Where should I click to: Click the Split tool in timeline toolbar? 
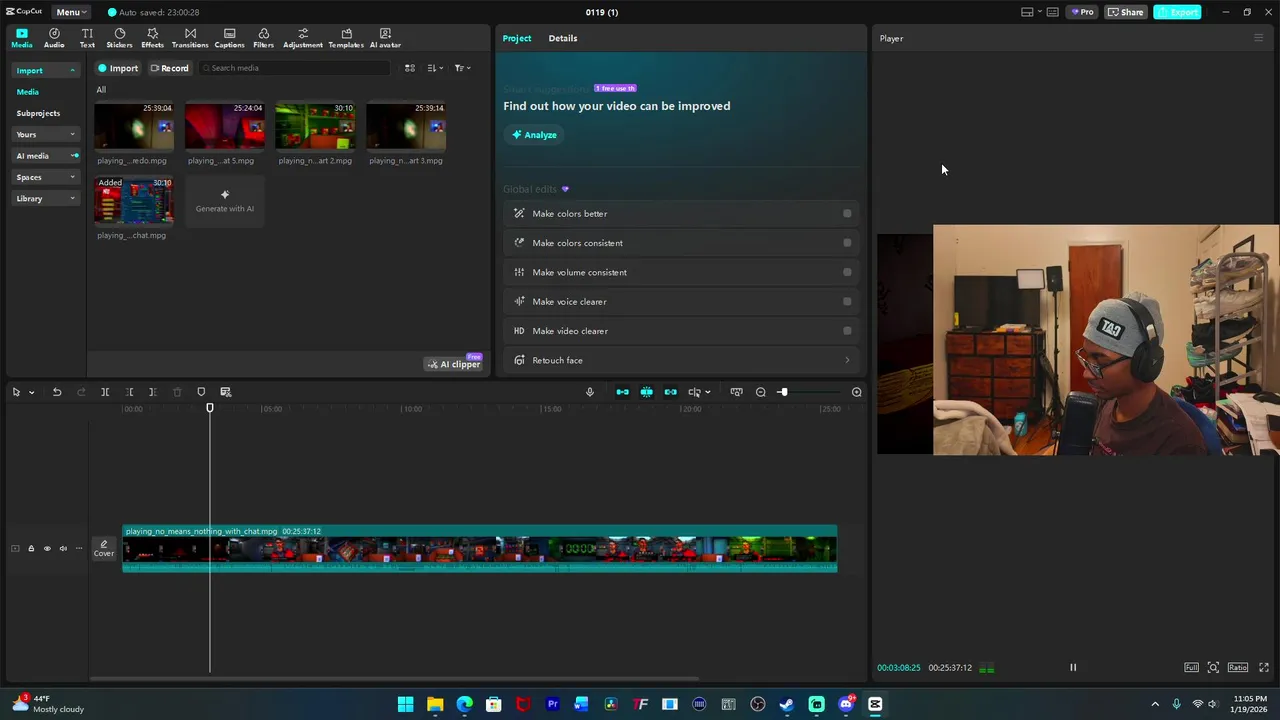pyautogui.click(x=105, y=392)
